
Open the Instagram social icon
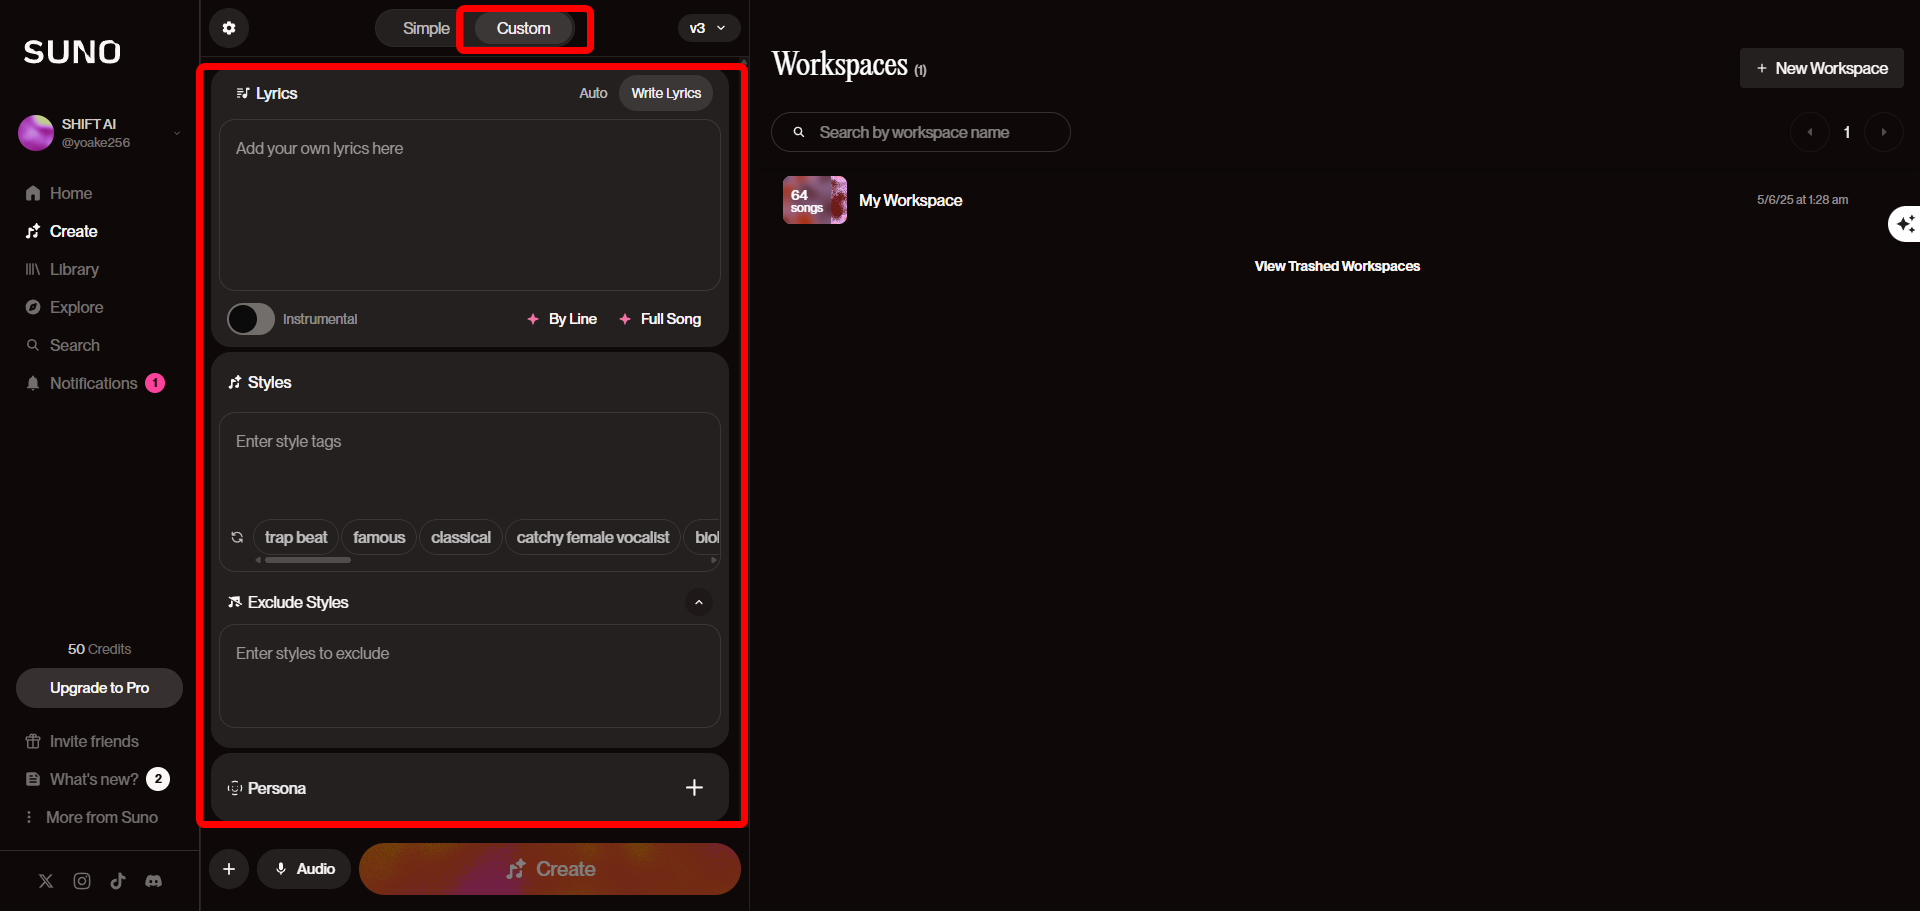pos(82,881)
